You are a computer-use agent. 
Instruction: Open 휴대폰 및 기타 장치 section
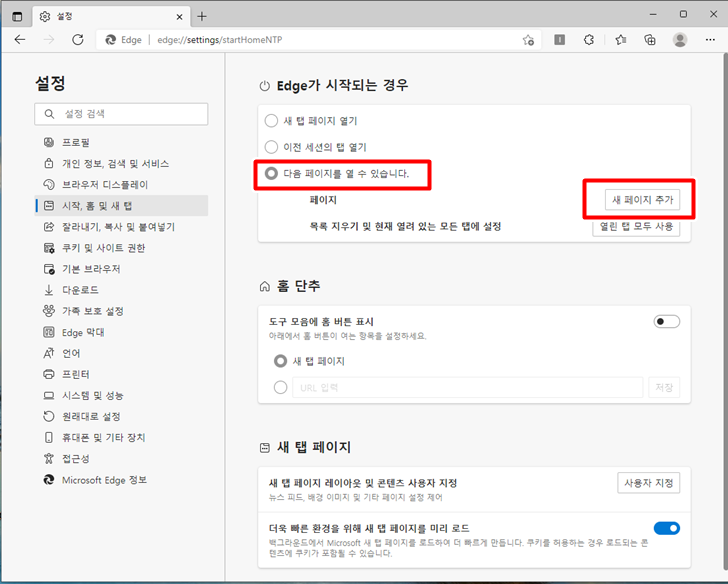(x=122, y=437)
